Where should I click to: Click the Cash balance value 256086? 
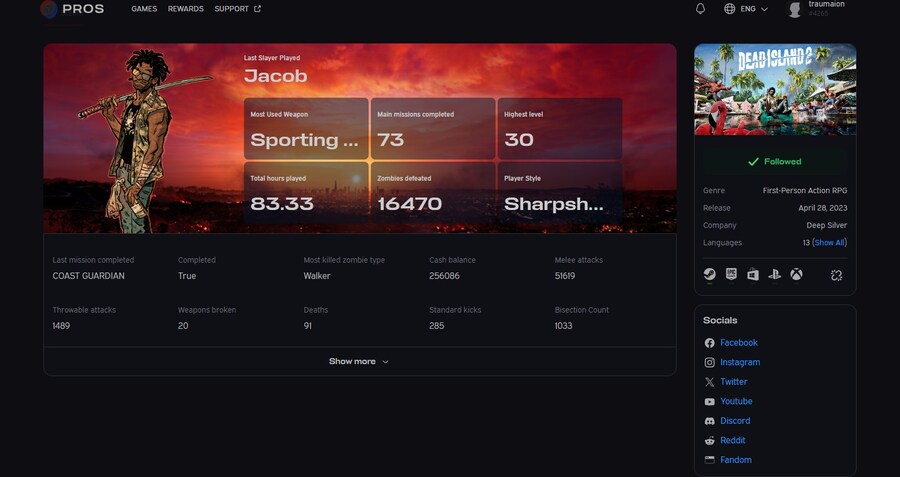pos(444,276)
